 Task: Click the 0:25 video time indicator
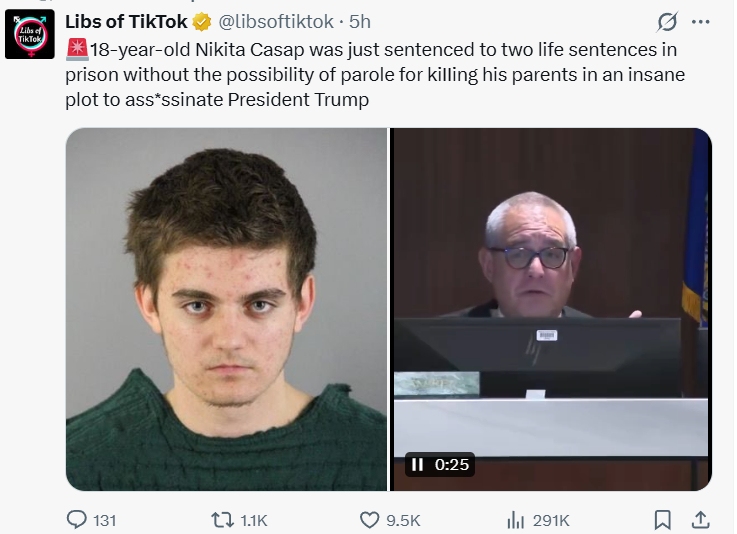coord(452,464)
